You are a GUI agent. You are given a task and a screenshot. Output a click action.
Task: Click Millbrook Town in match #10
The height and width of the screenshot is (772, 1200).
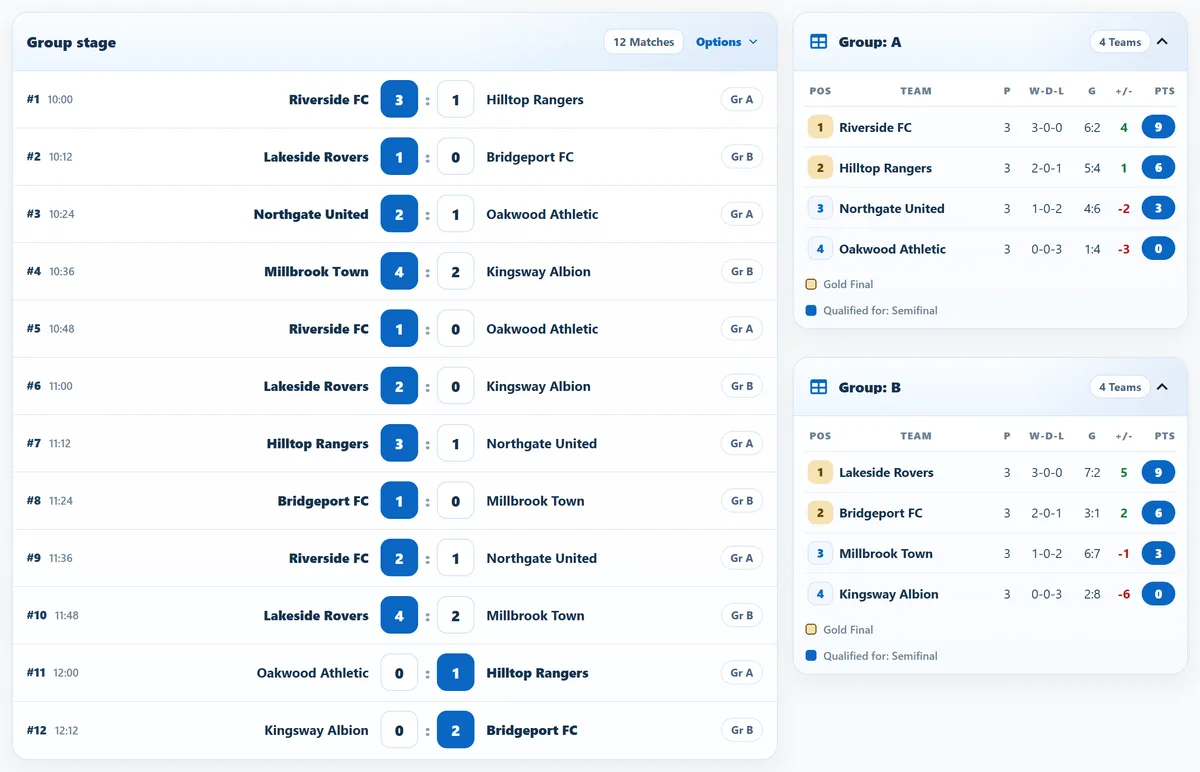(x=535, y=616)
